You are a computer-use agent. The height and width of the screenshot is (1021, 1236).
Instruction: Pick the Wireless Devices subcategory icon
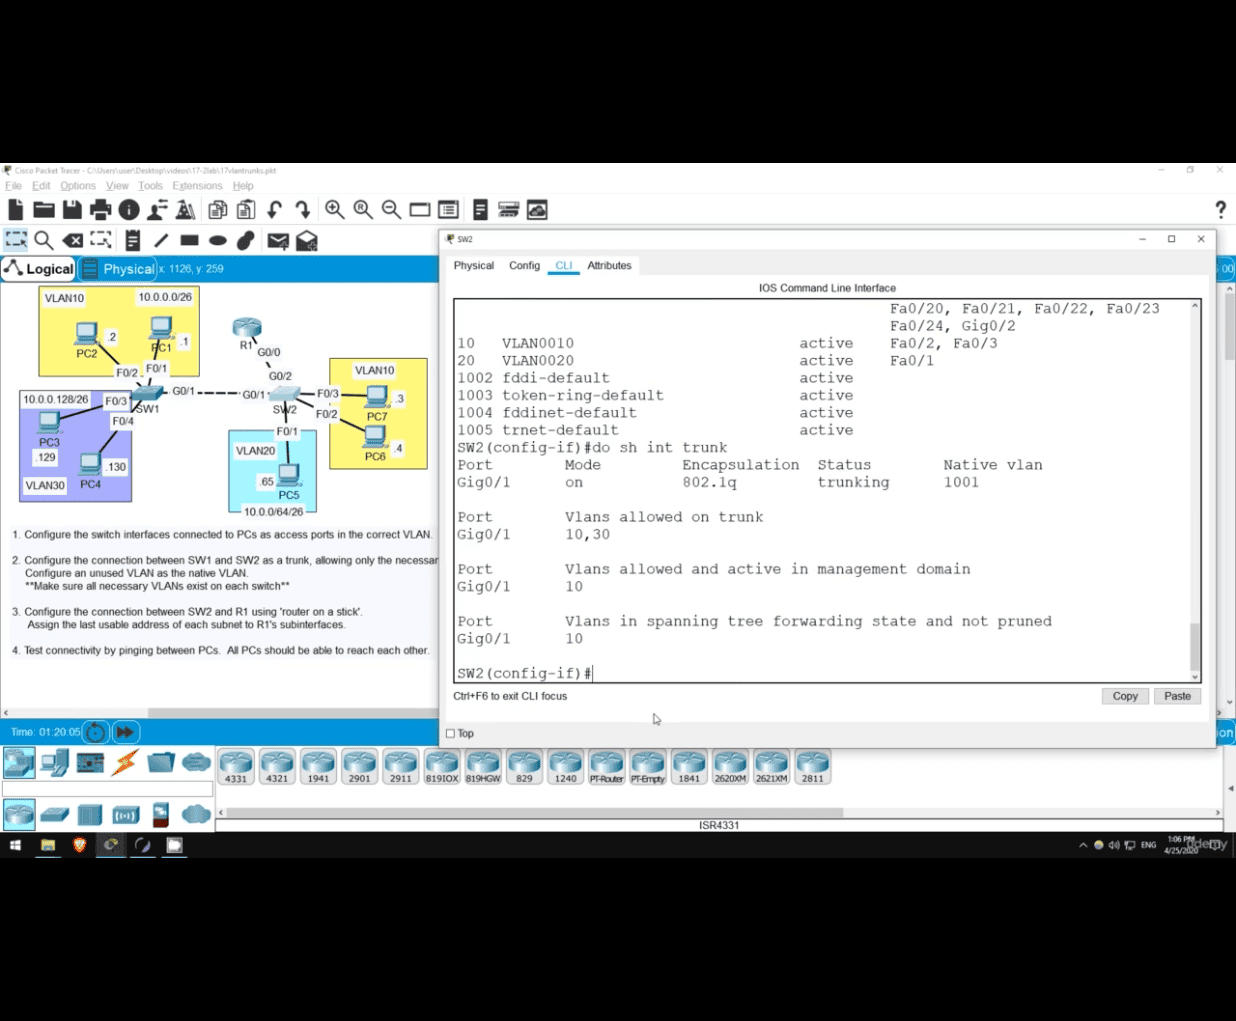(126, 815)
